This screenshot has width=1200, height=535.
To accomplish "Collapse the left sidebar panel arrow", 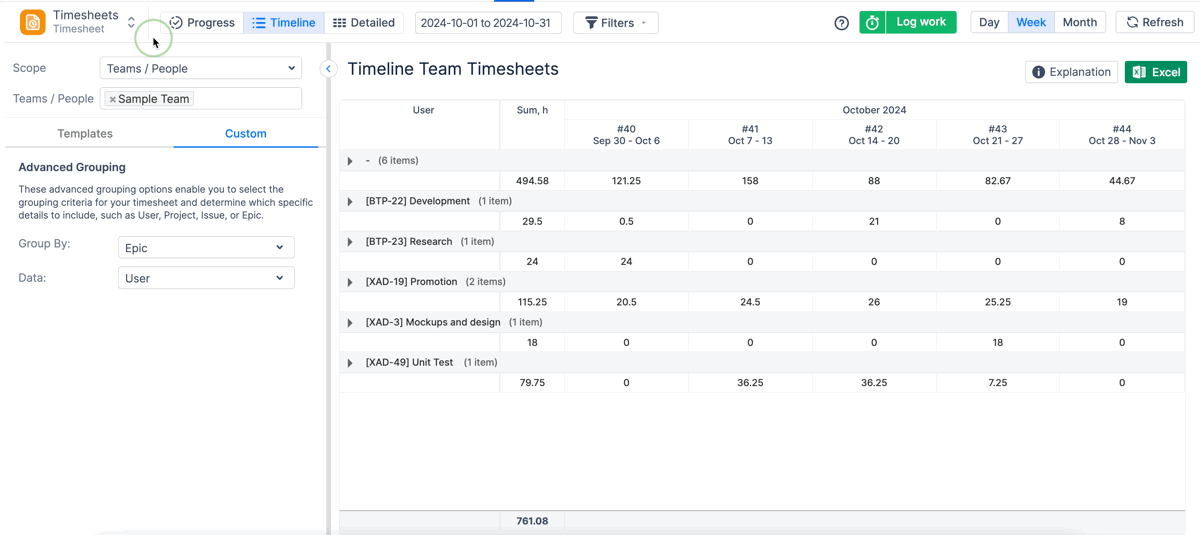I will point(328,69).
